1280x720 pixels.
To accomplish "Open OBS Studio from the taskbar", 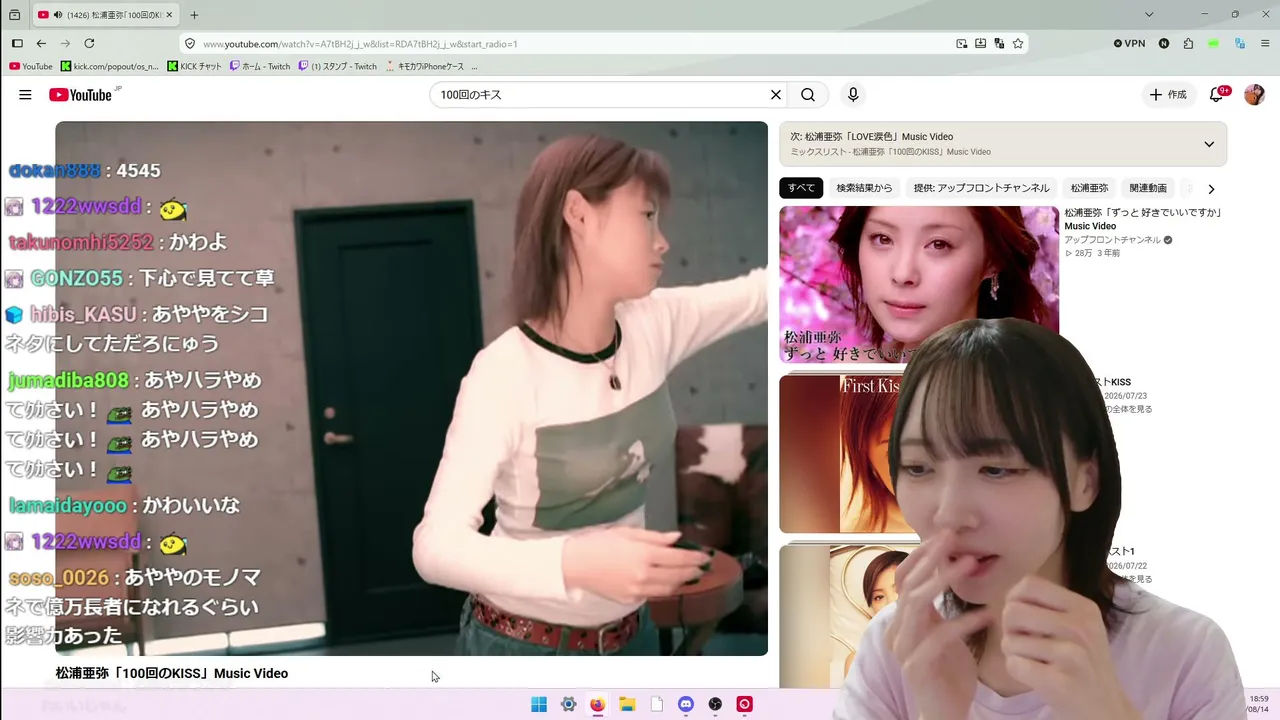I will click(x=715, y=704).
